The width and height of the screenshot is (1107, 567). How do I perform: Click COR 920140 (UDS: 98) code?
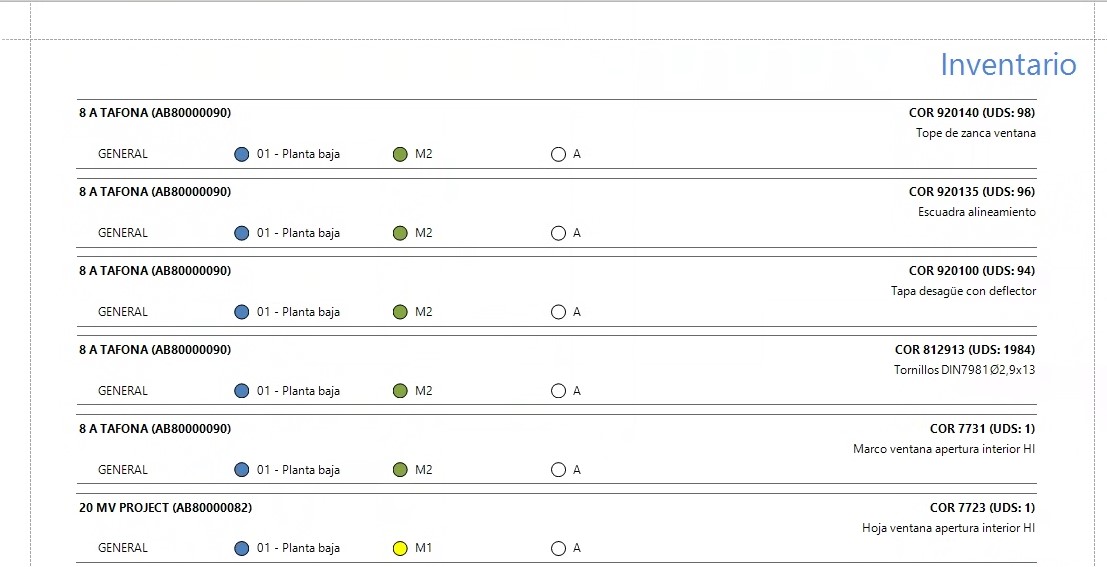tap(971, 113)
